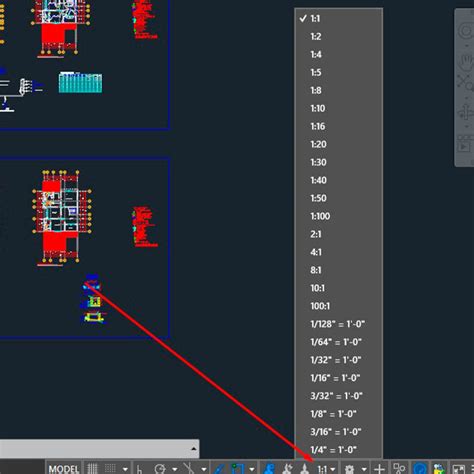Open Snap mode settings dropdown arrow
The image size is (474, 474).
point(125,469)
